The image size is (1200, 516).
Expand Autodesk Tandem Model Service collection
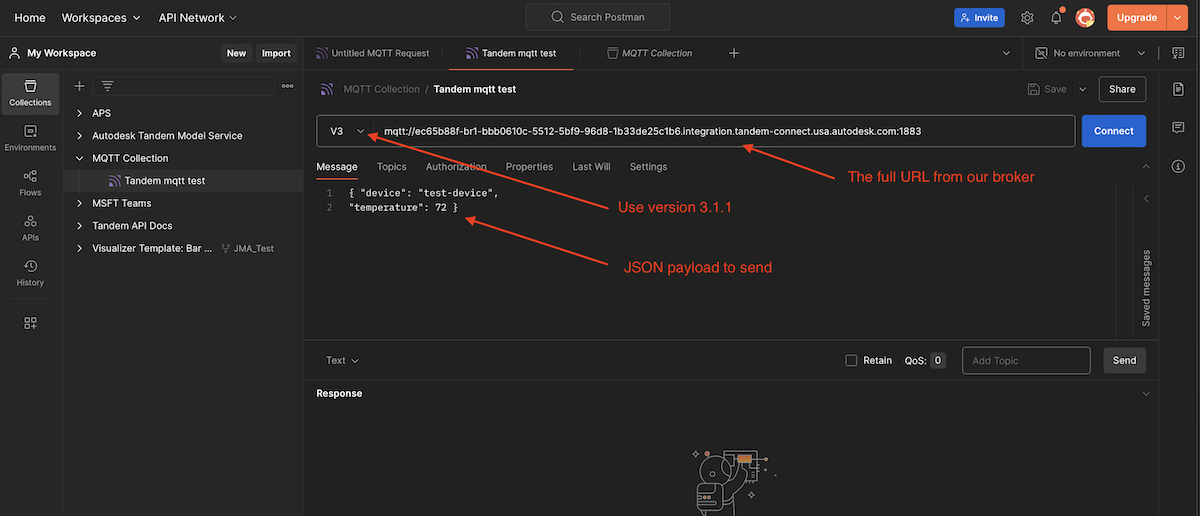pos(80,135)
